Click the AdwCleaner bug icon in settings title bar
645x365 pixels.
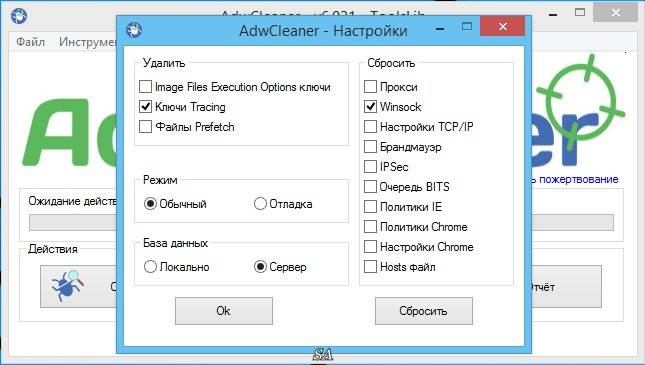click(x=134, y=30)
